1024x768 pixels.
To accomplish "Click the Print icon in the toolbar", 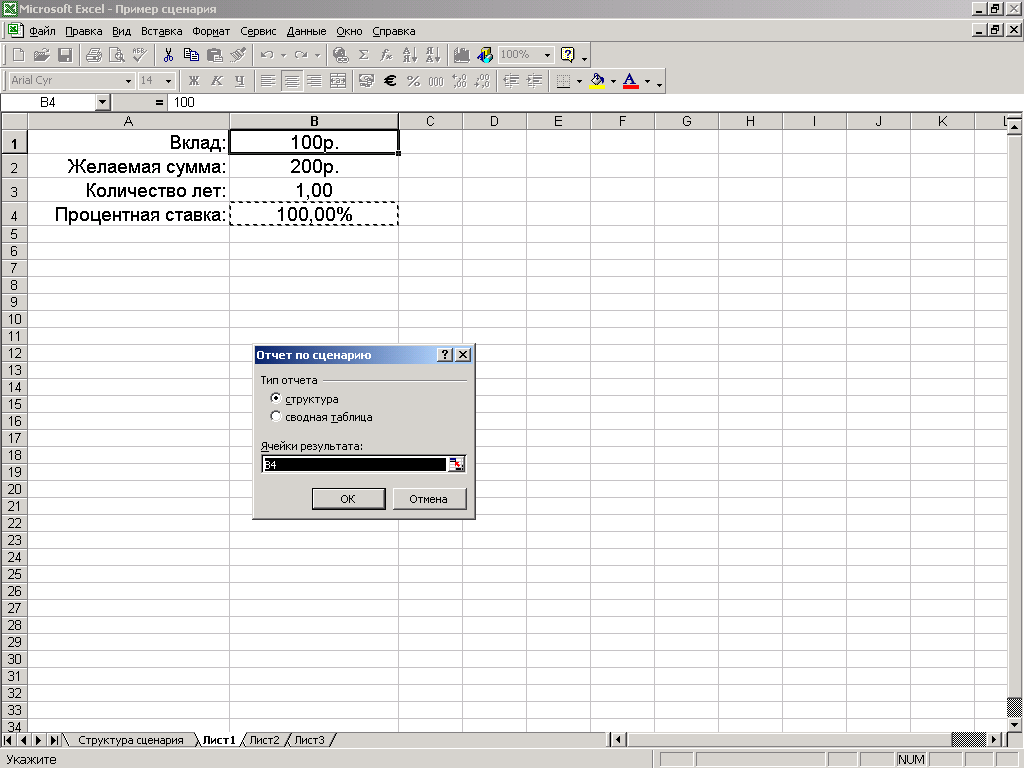I will pyautogui.click(x=94, y=55).
